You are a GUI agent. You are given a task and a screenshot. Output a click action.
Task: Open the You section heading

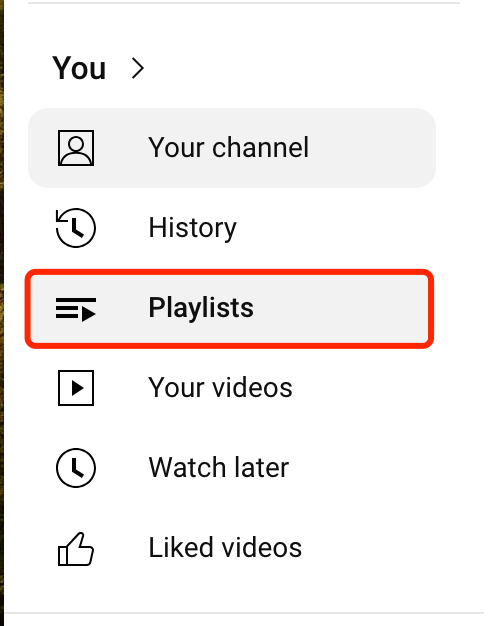[79, 68]
